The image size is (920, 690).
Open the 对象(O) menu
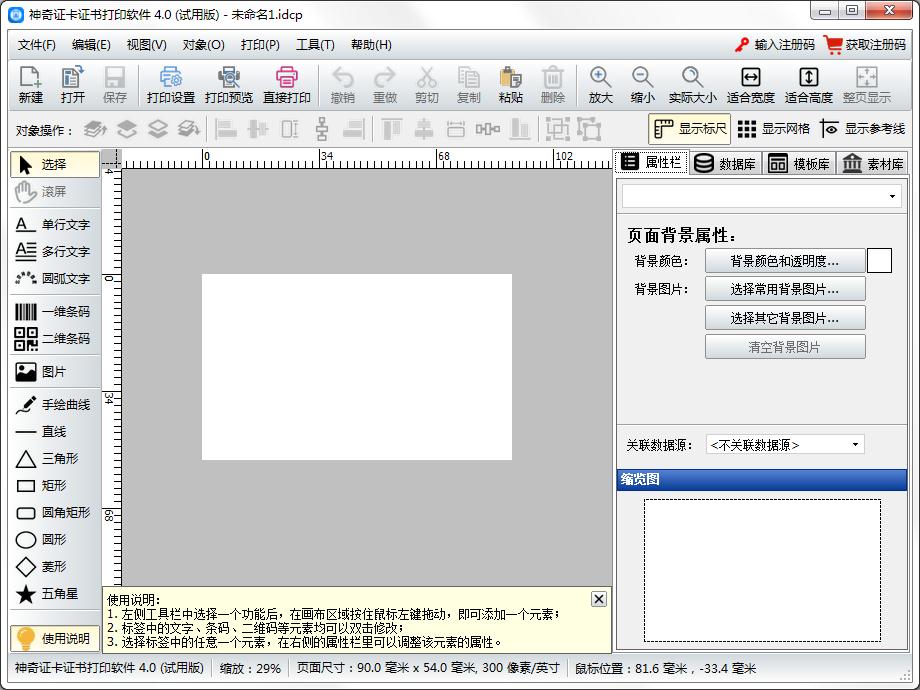point(203,45)
